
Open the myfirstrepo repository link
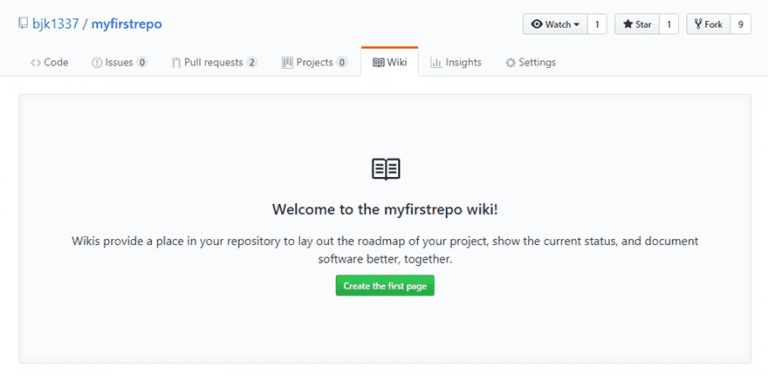coord(126,23)
